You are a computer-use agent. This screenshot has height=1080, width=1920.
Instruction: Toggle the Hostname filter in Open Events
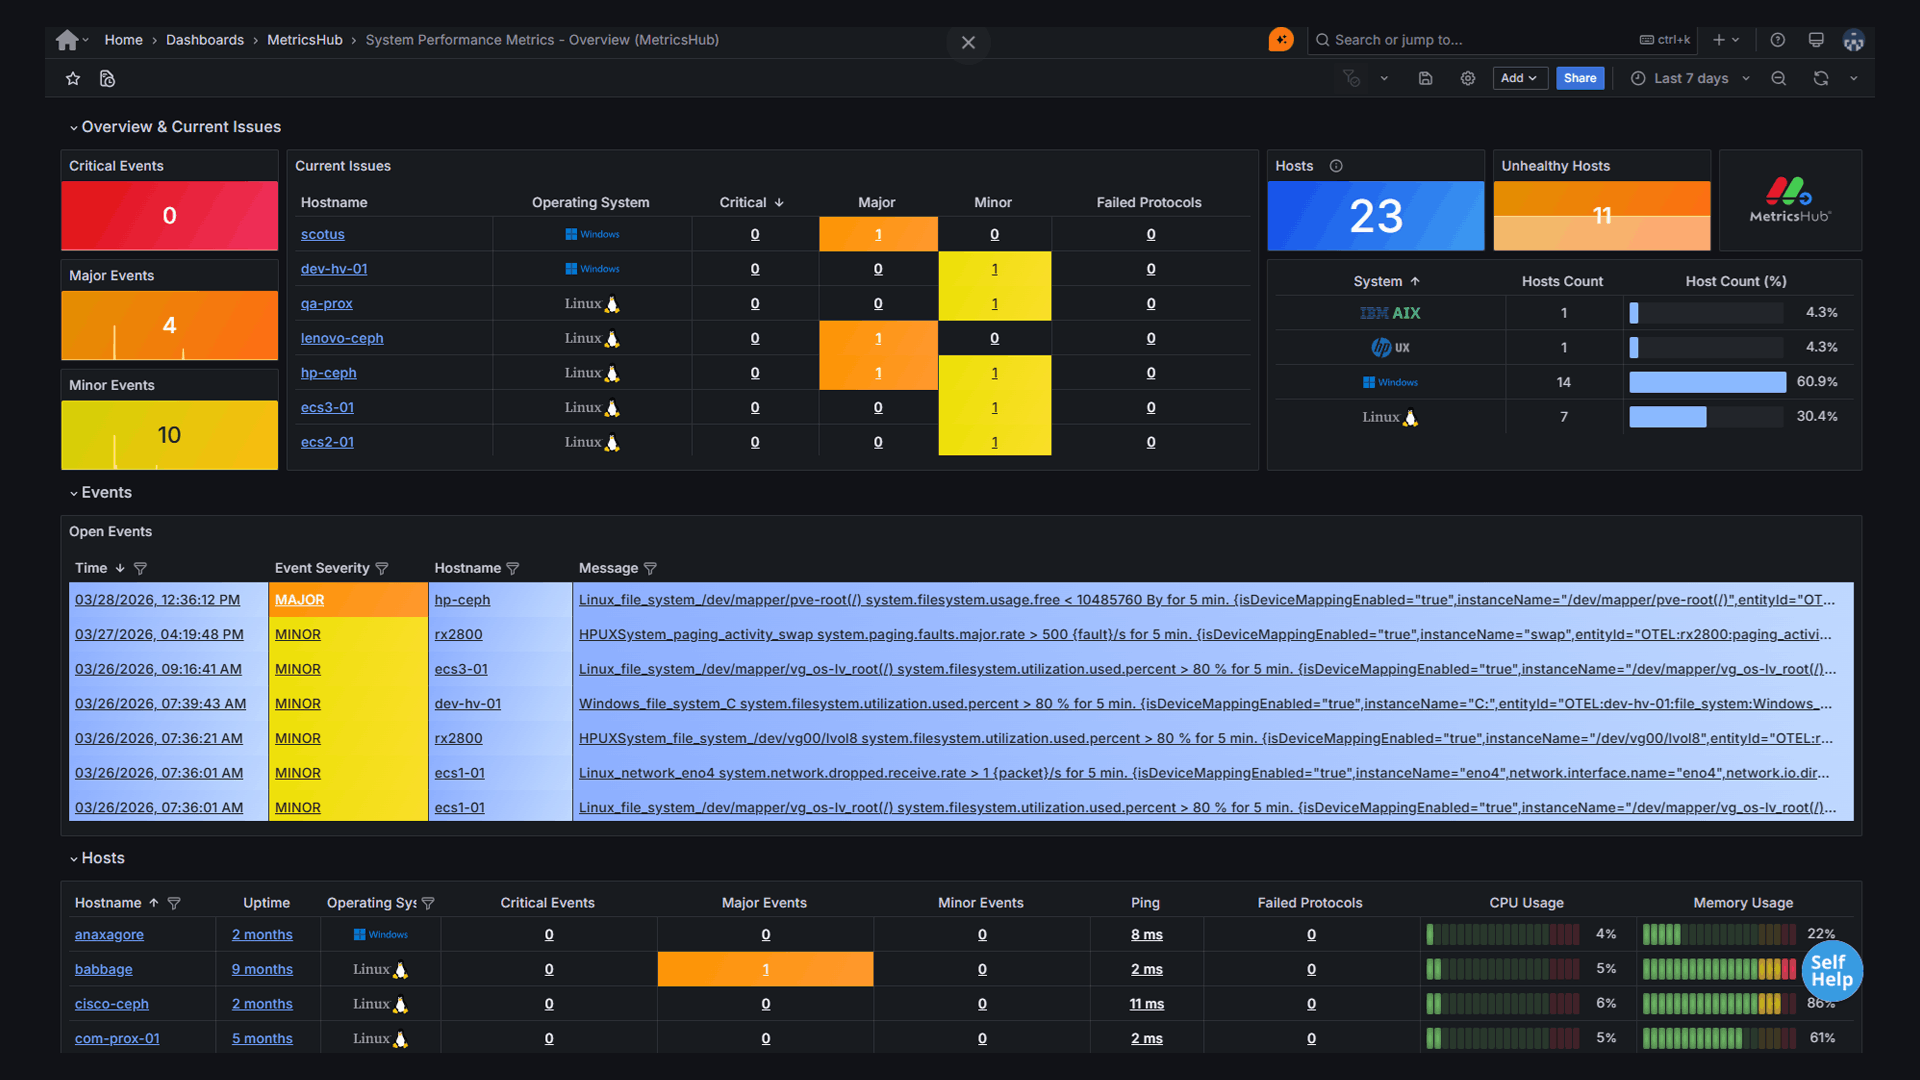pyautogui.click(x=513, y=568)
